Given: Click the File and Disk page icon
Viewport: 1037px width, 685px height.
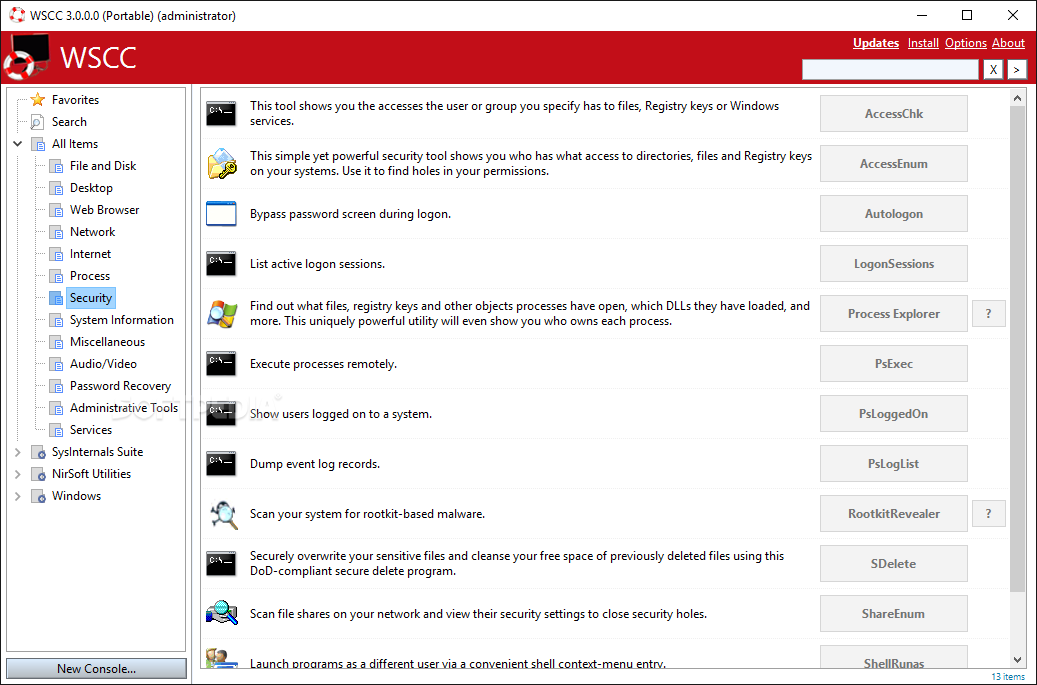Looking at the screenshot, I should [57, 166].
